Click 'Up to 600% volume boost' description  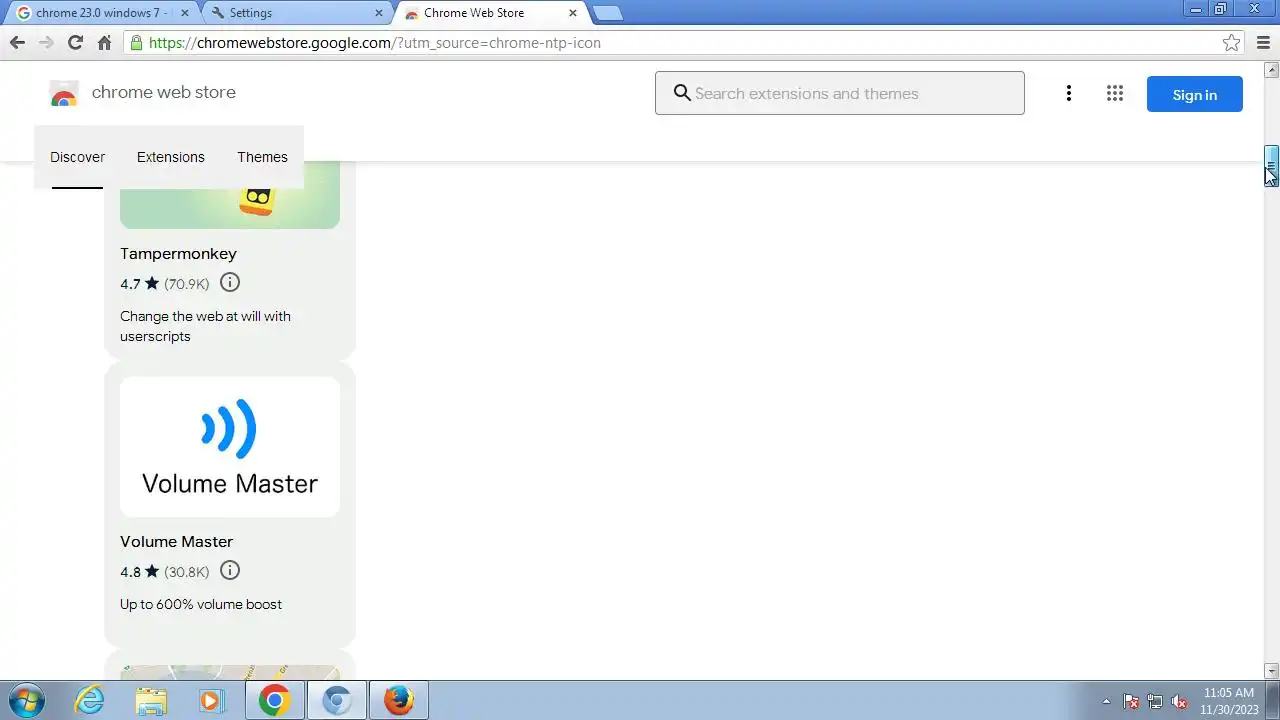201,604
